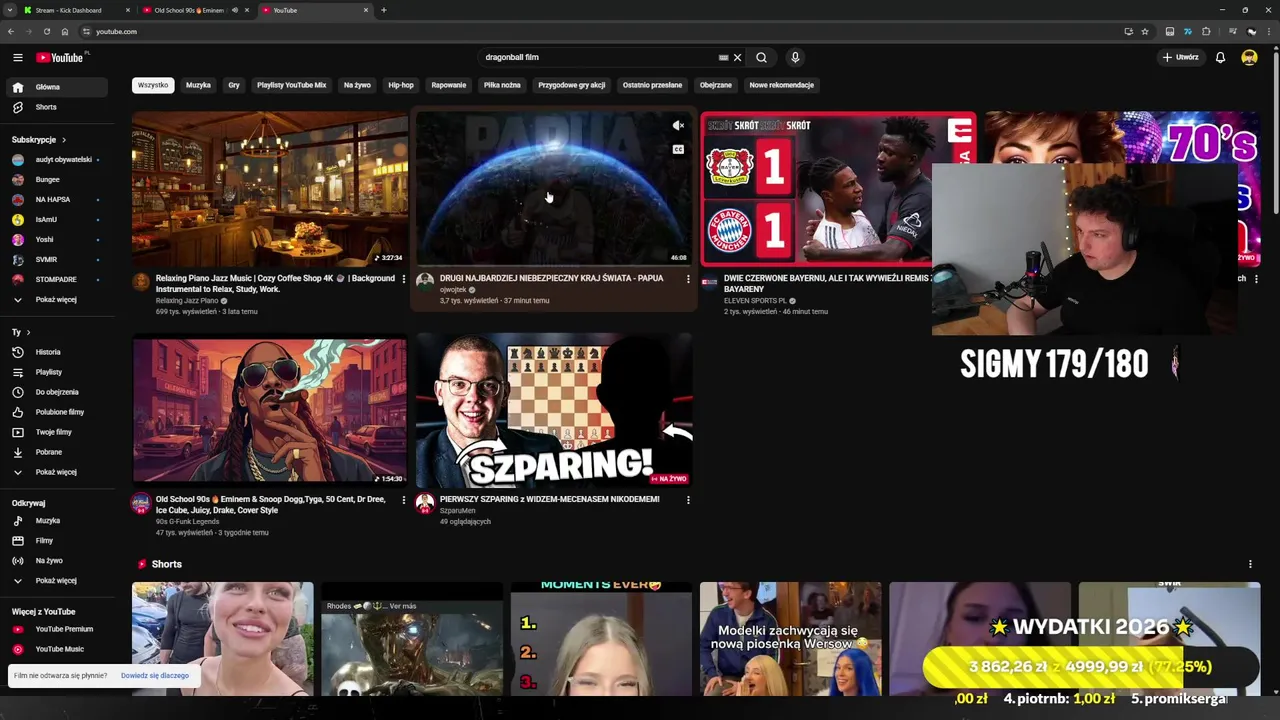Open a new browser tab
Image resolution: width=1280 pixels, height=720 pixels.
[x=384, y=10]
